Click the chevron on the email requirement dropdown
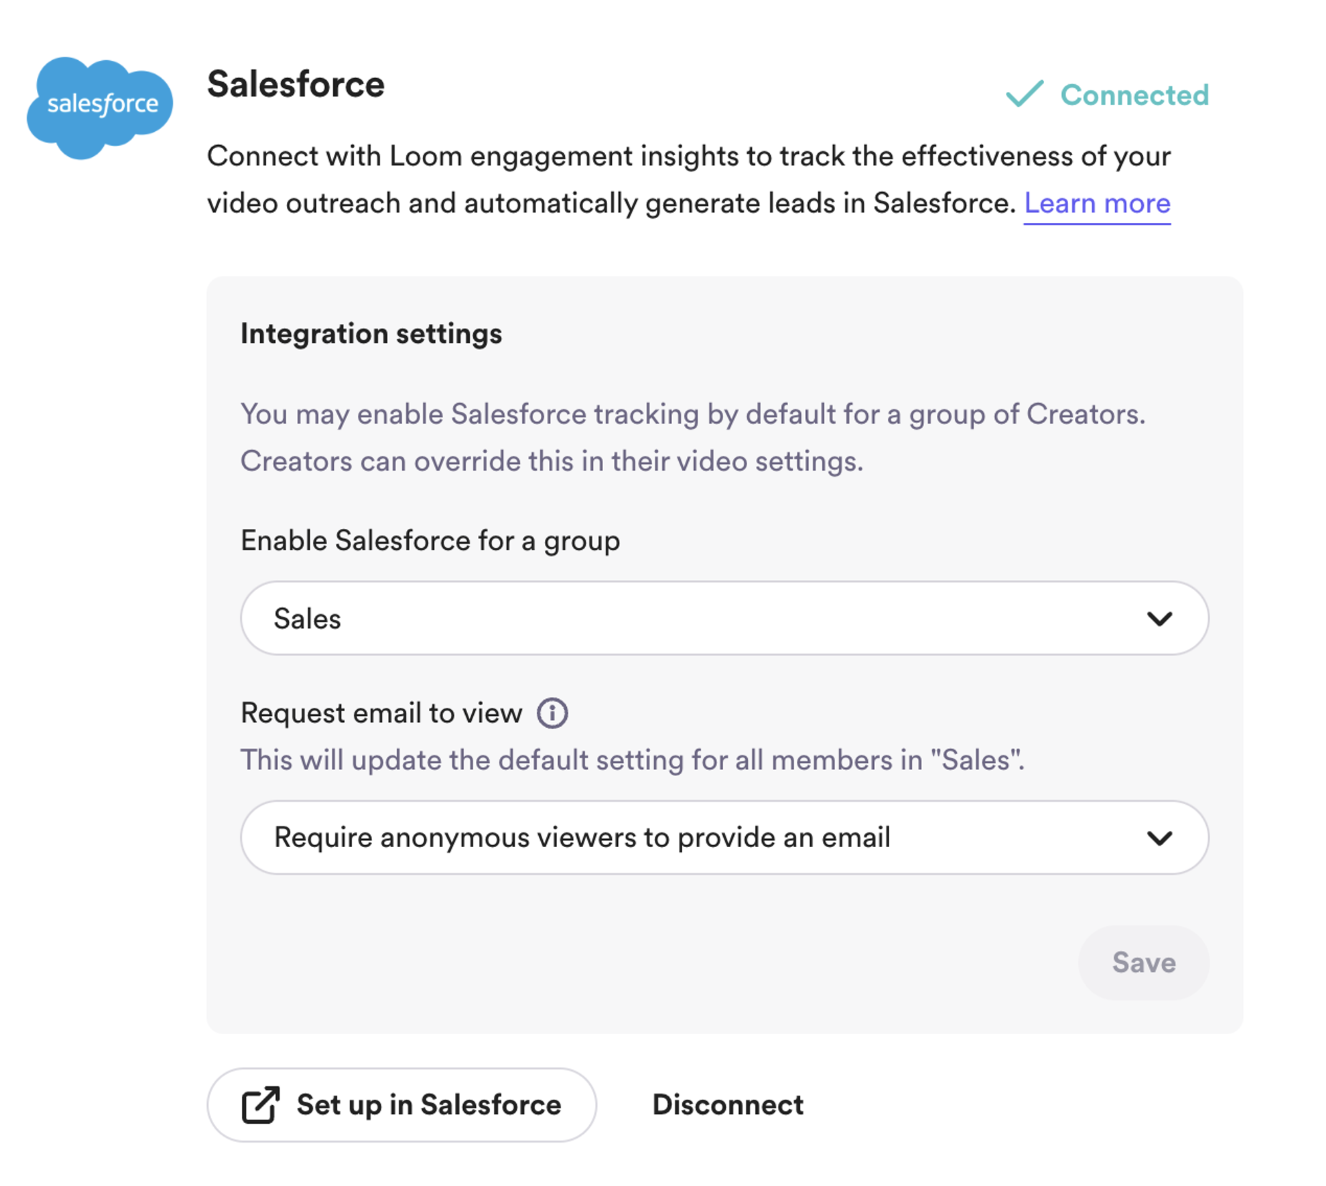Viewport: 1326px width, 1186px height. pos(1159,838)
